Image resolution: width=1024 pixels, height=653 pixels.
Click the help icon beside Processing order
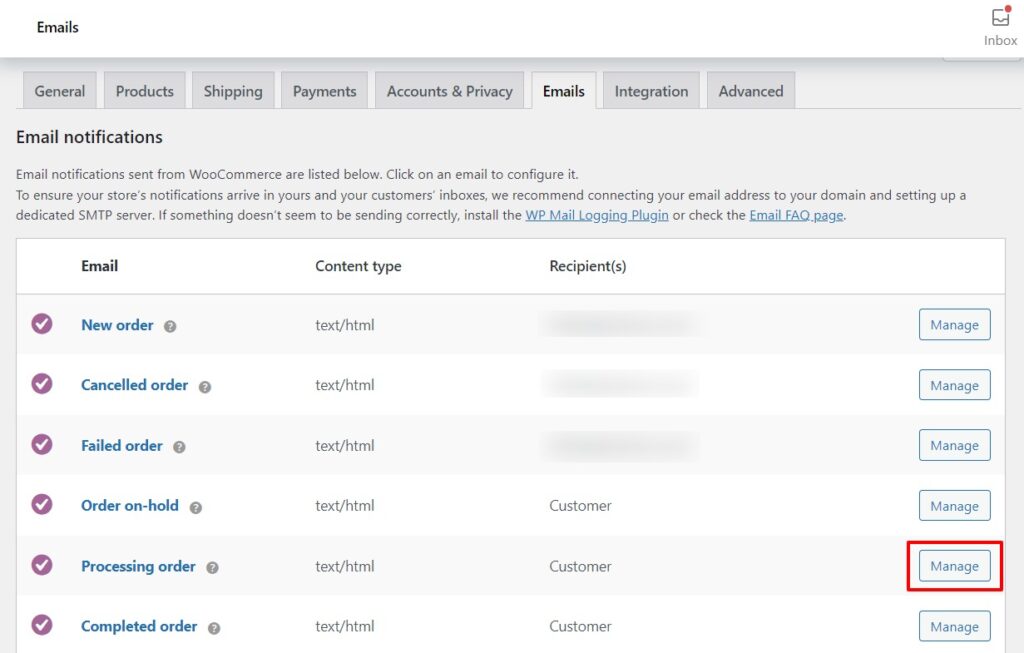point(213,566)
